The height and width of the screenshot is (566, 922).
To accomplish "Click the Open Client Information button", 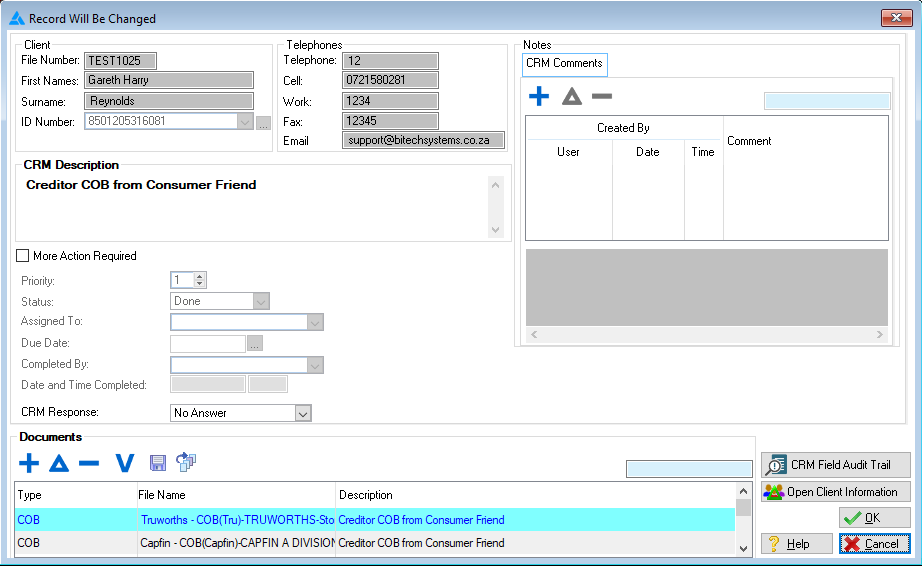I will [835, 492].
